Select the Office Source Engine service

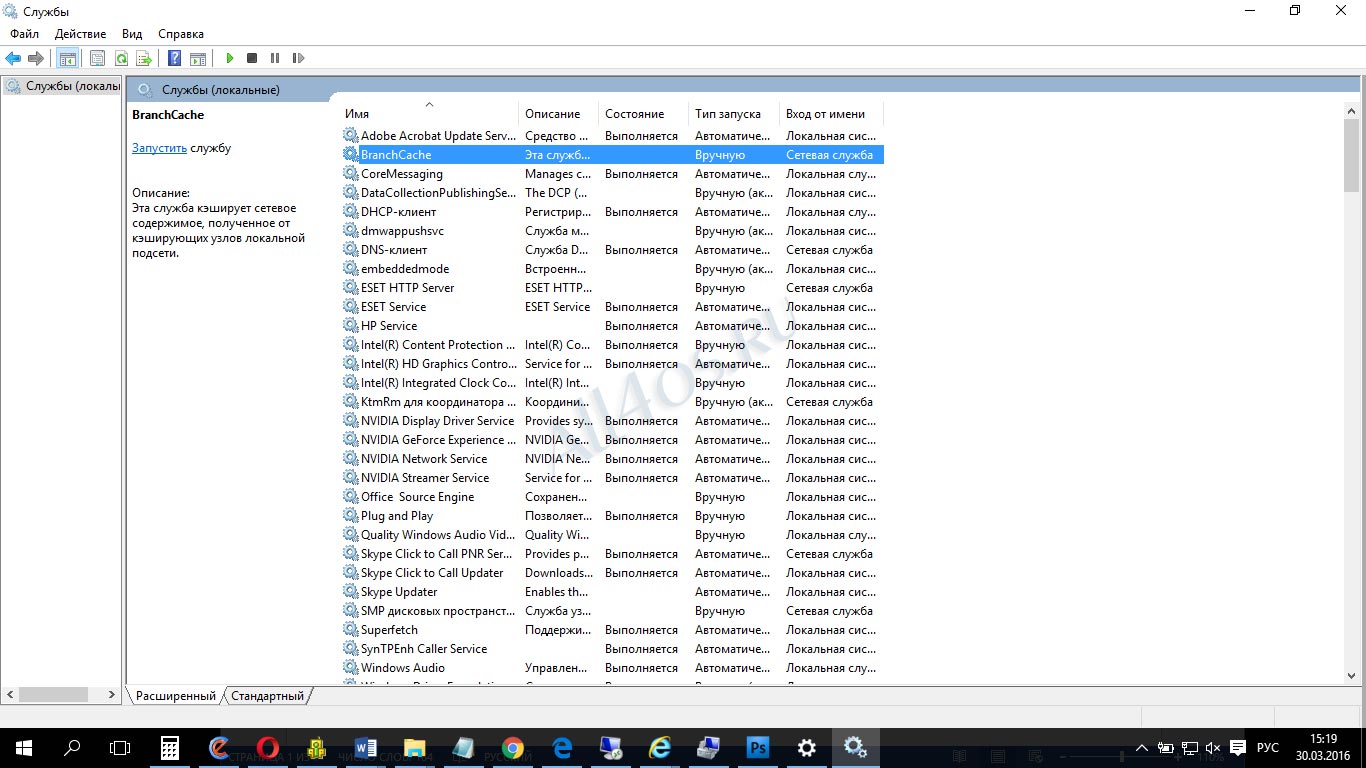(x=612, y=496)
